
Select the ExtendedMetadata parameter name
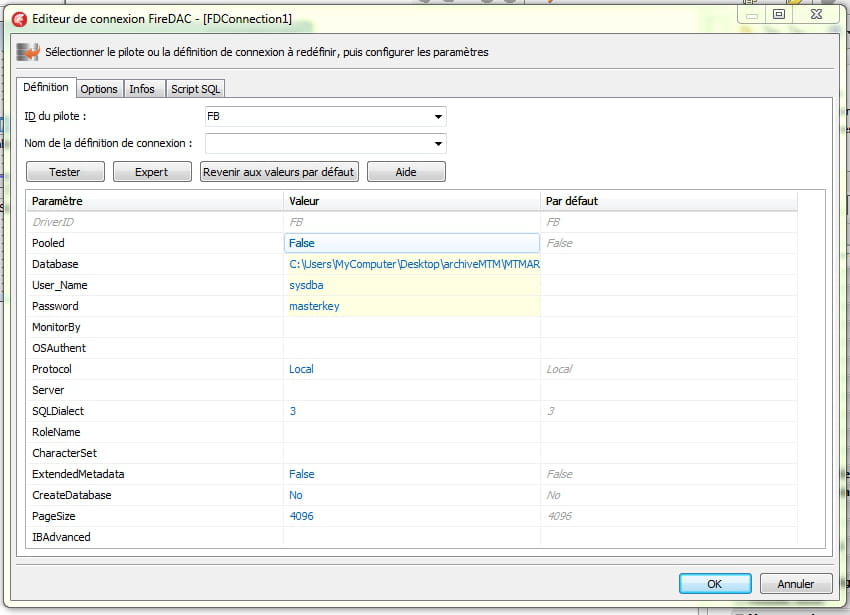pos(78,474)
